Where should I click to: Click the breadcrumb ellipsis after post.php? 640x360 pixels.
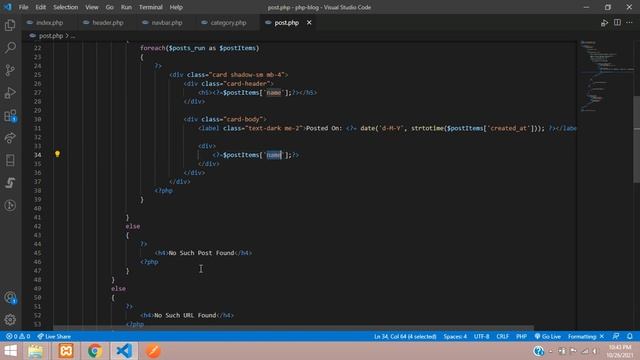click(x=73, y=36)
